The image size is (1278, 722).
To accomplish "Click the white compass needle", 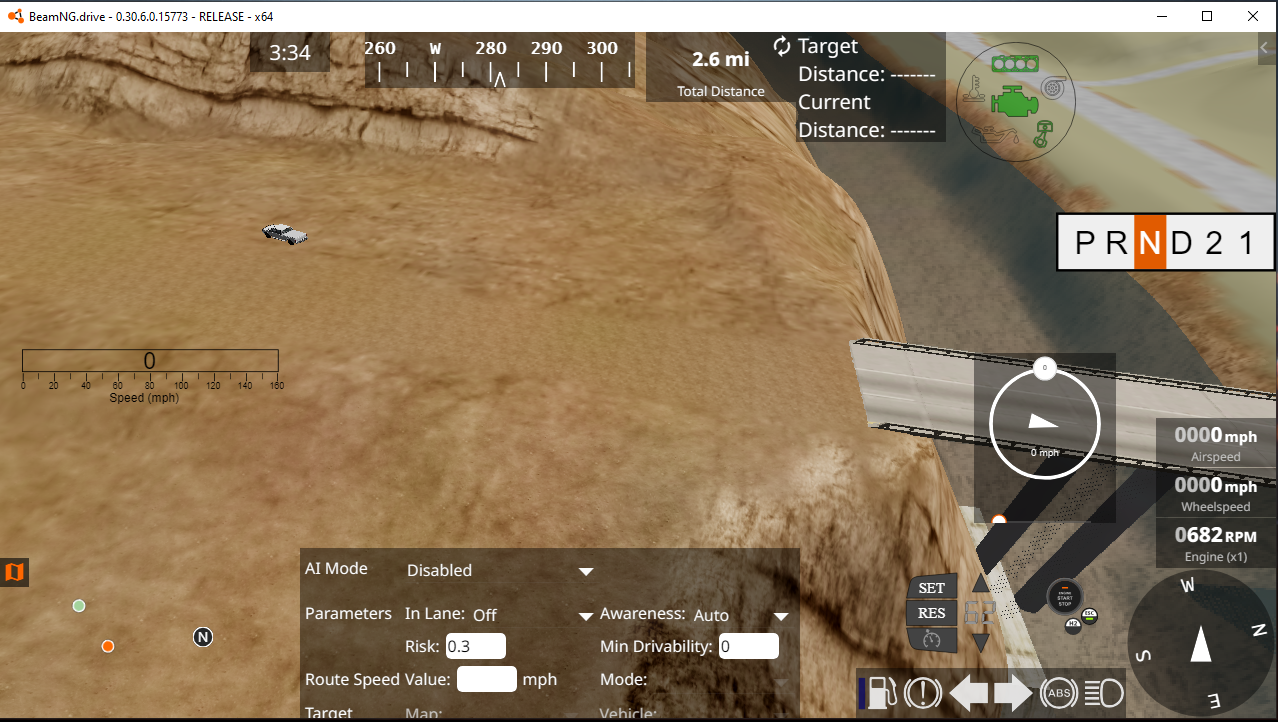I will 1201,643.
